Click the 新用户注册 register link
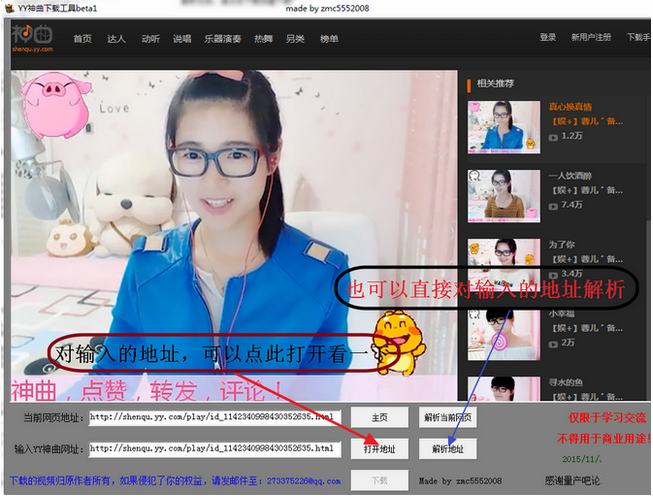 pos(590,38)
